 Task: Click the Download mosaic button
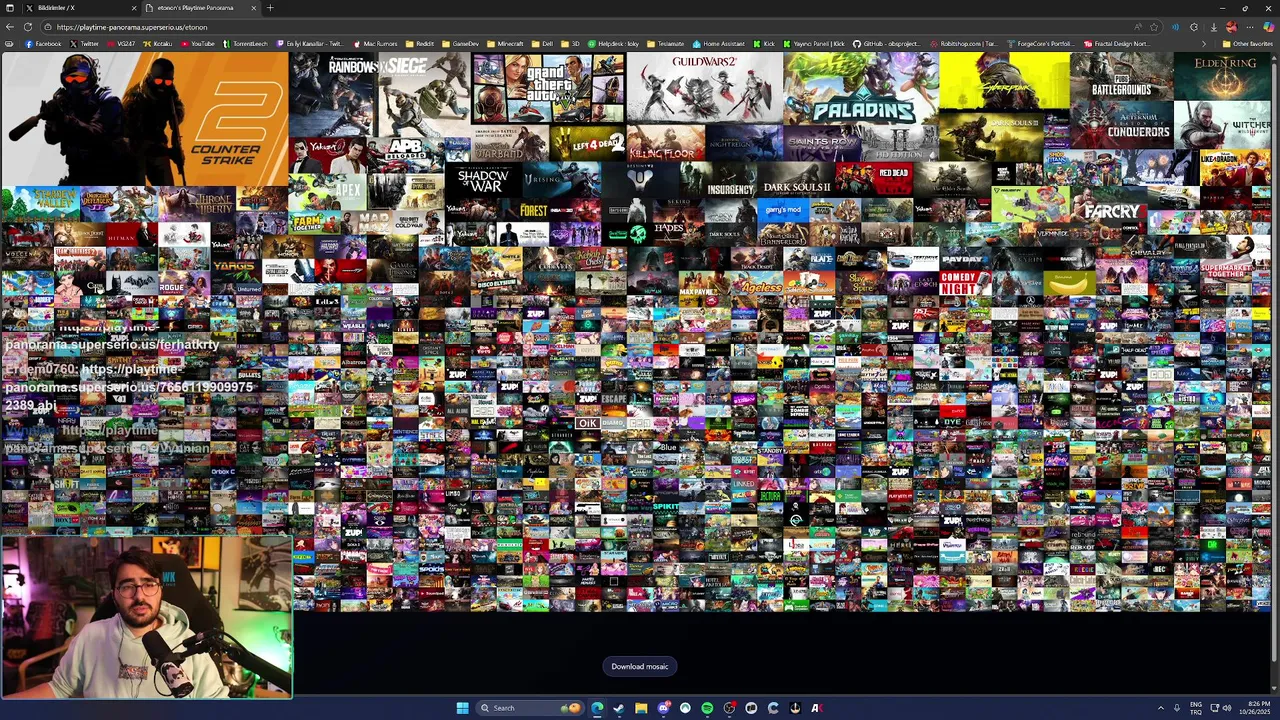(640, 666)
